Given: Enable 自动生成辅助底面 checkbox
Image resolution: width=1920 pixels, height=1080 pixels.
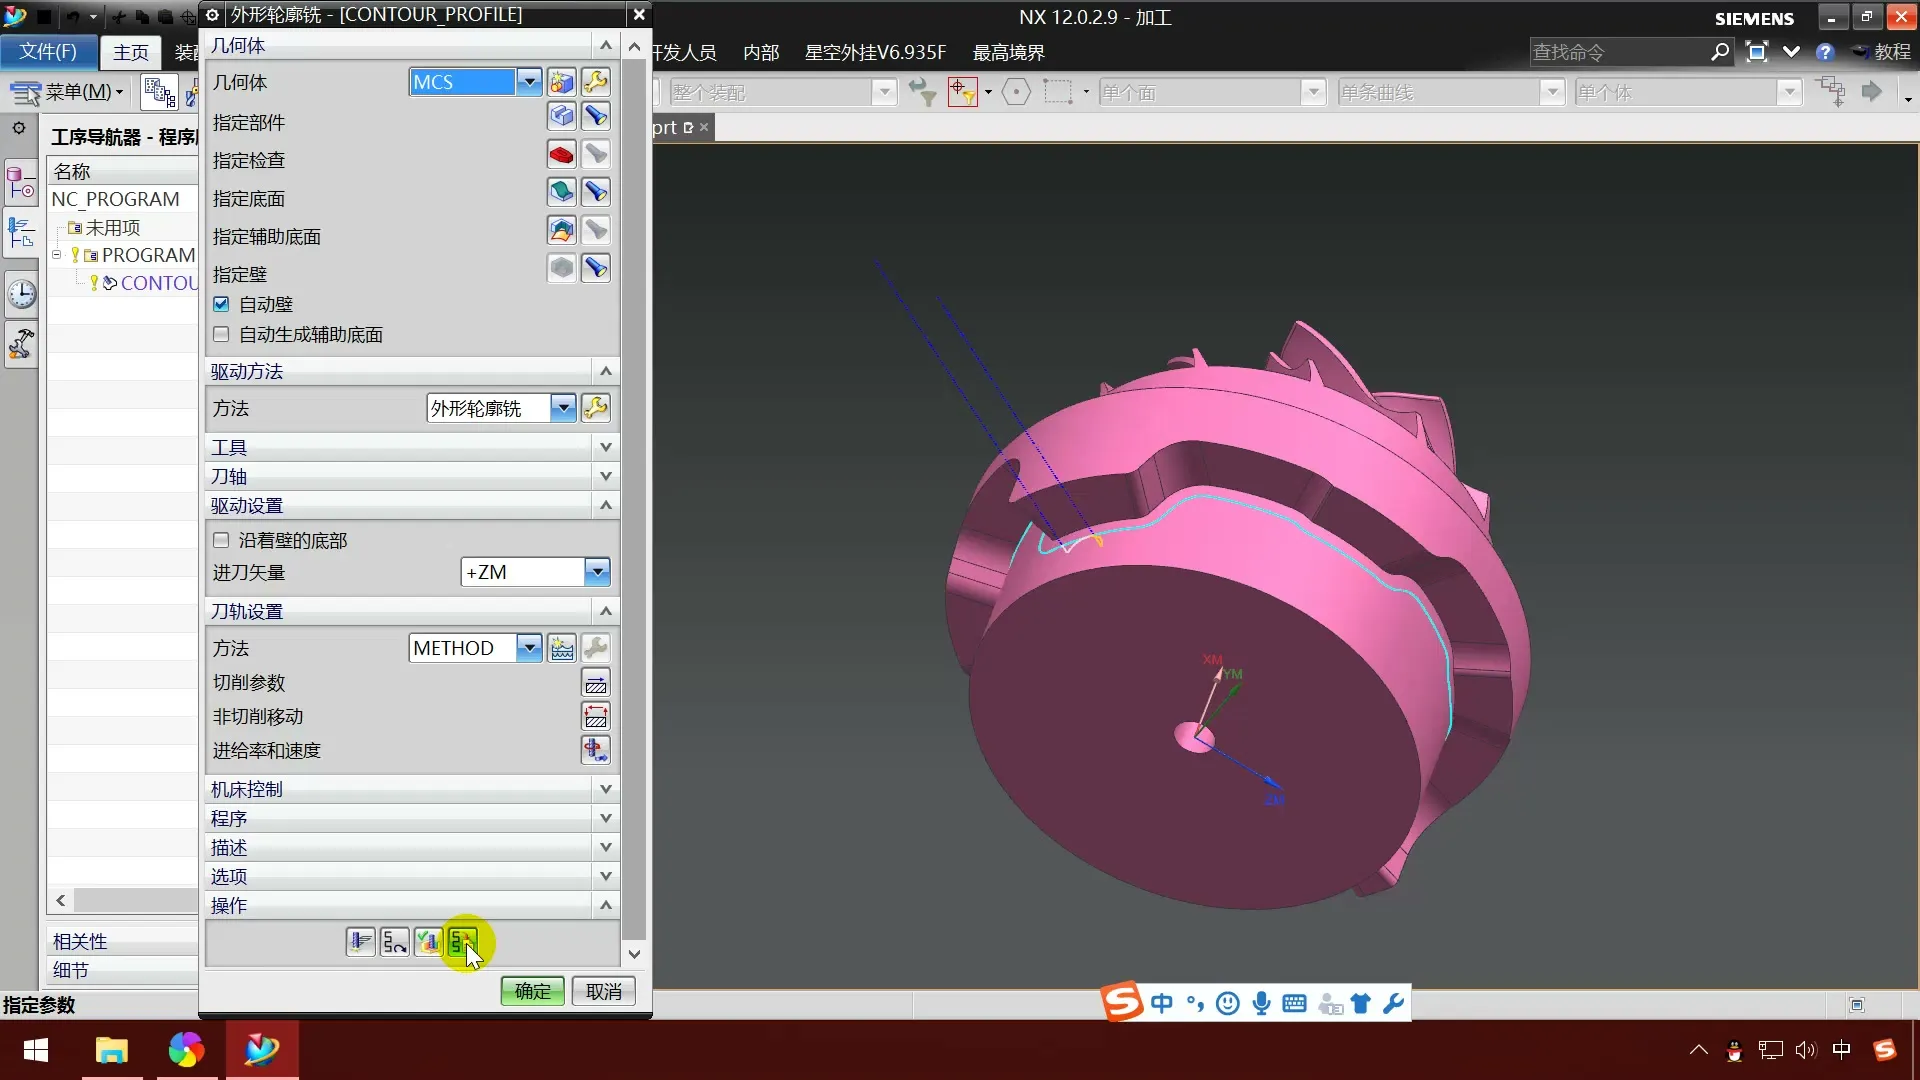Looking at the screenshot, I should [x=221, y=334].
